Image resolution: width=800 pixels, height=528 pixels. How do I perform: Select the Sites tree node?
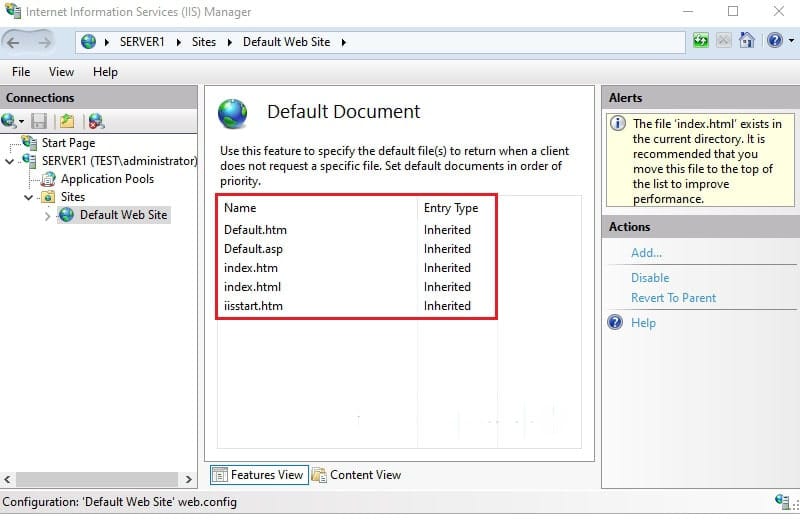coord(73,197)
